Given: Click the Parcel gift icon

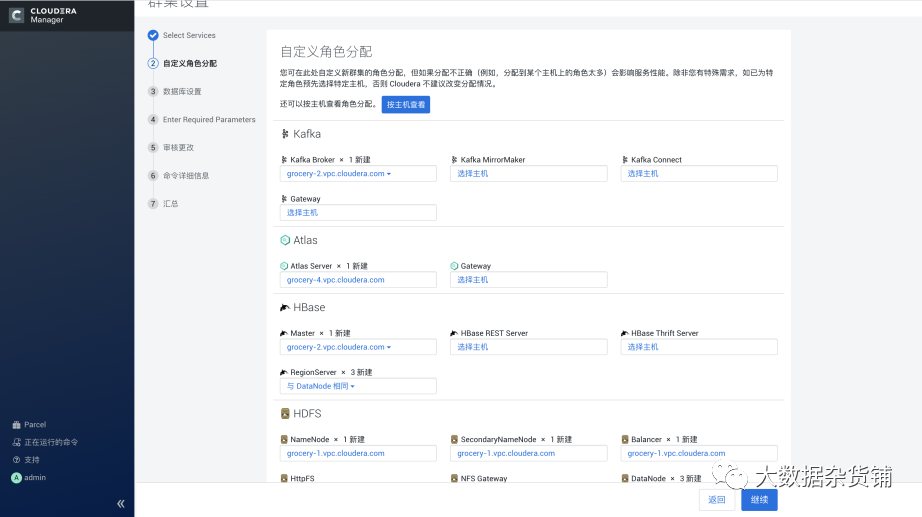Looking at the screenshot, I should point(16,425).
